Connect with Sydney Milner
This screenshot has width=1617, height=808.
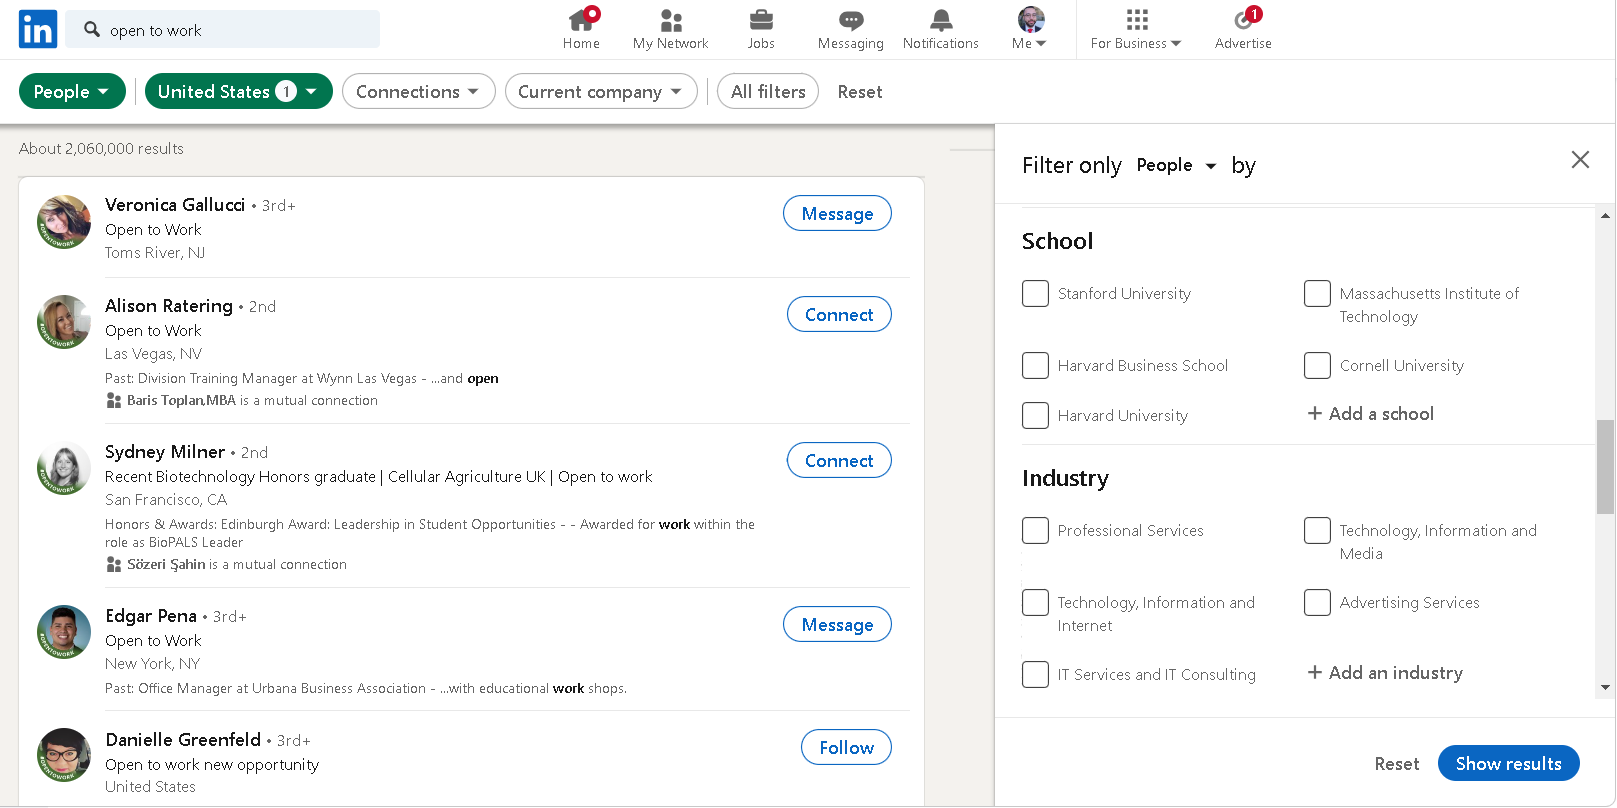point(840,461)
